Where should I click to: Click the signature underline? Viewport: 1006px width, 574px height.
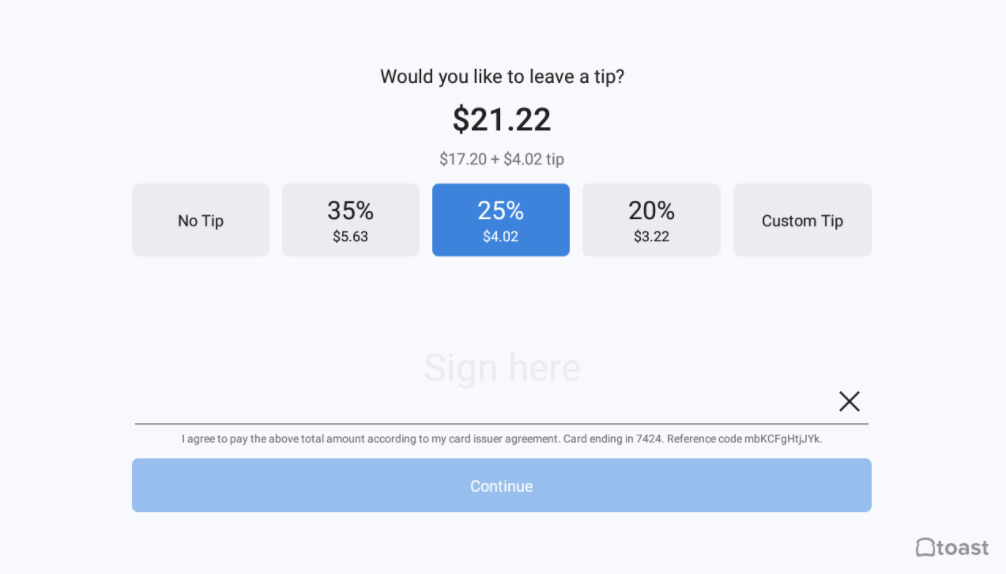(x=480, y=424)
